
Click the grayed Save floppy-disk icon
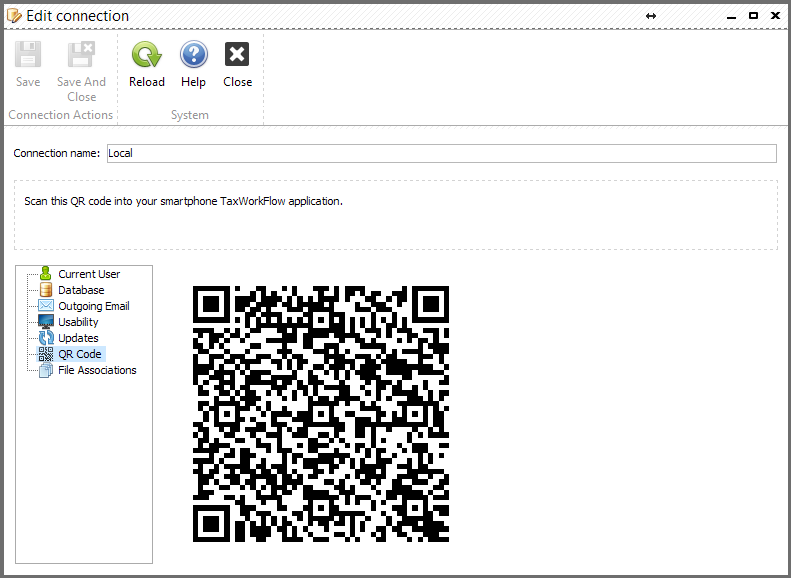pyautogui.click(x=28, y=54)
